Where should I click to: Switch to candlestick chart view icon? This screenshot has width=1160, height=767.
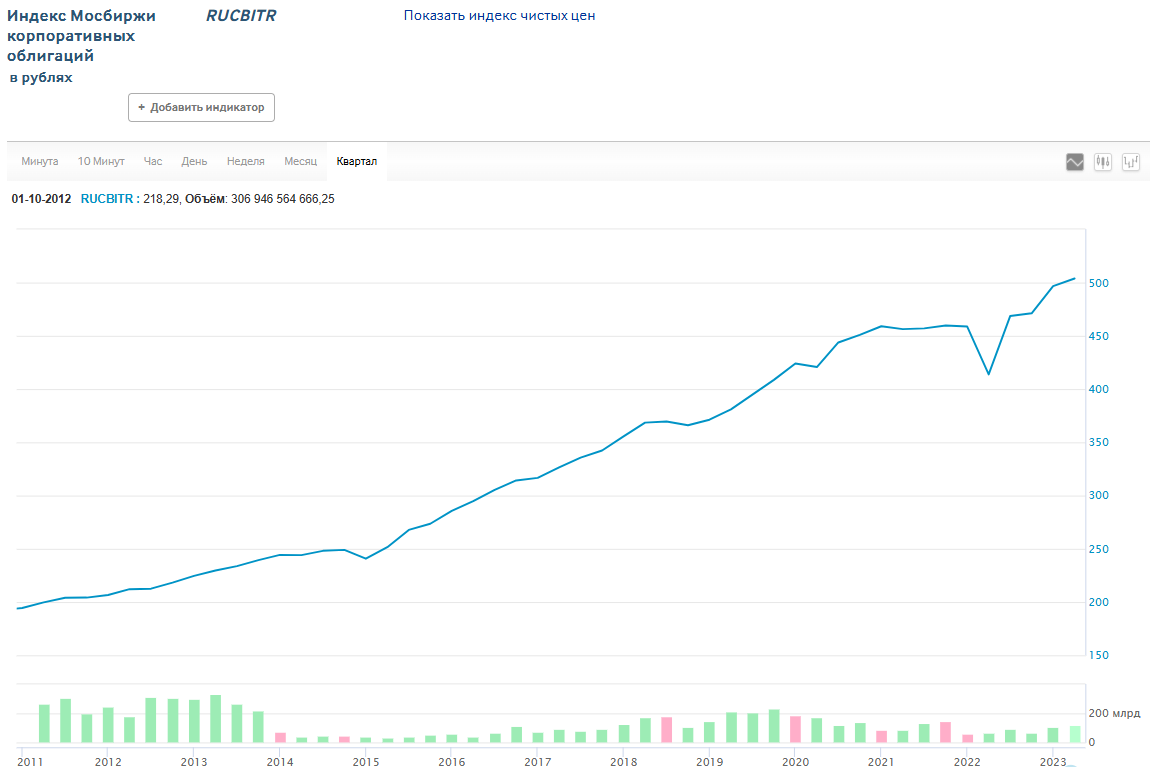pos(1102,161)
